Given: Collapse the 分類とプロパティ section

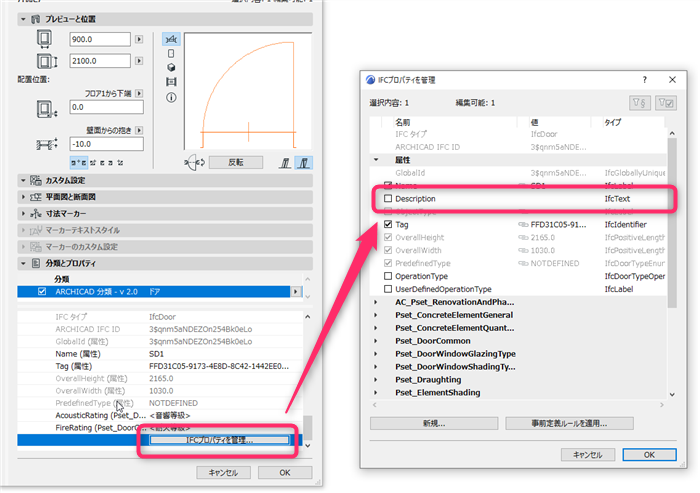Looking at the screenshot, I should (23, 263).
